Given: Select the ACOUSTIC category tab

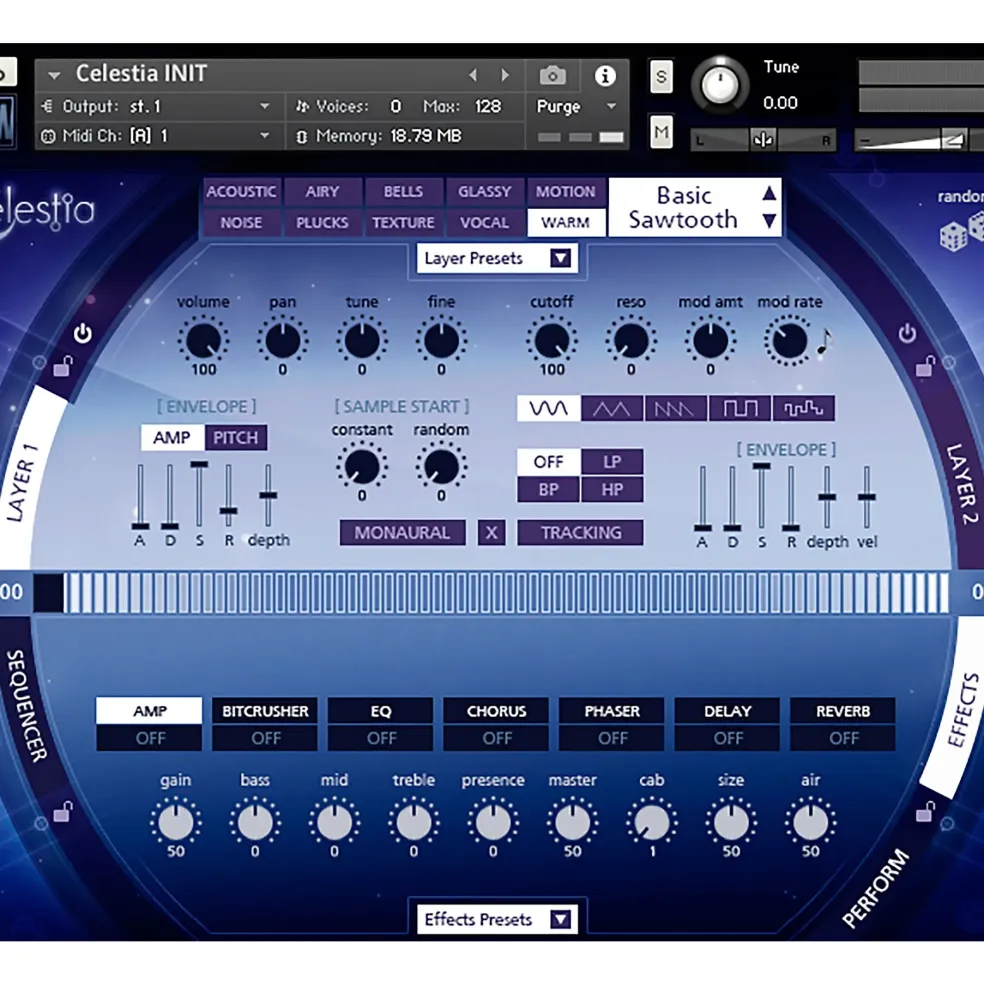Looking at the screenshot, I should [x=241, y=192].
